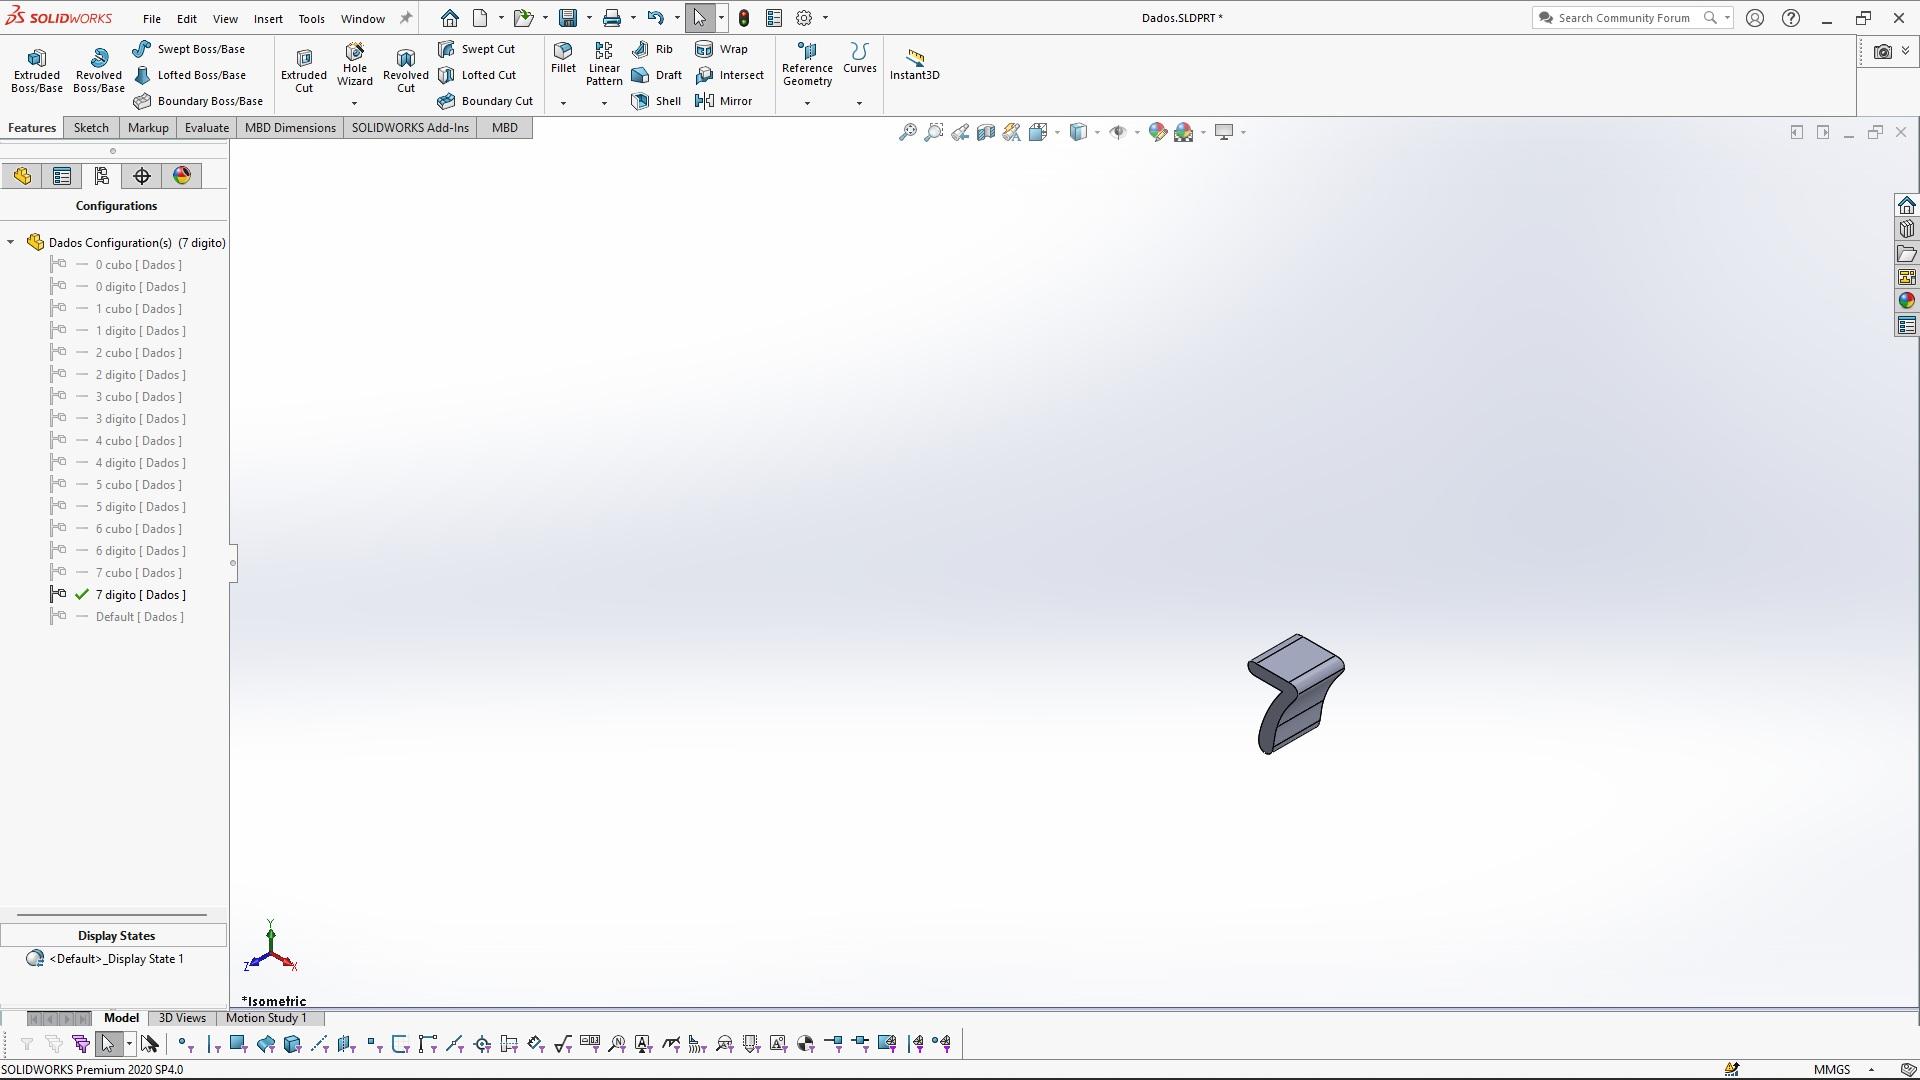This screenshot has height=1080, width=1920.
Task: Select the Linear Pattern tool
Action: [x=604, y=65]
